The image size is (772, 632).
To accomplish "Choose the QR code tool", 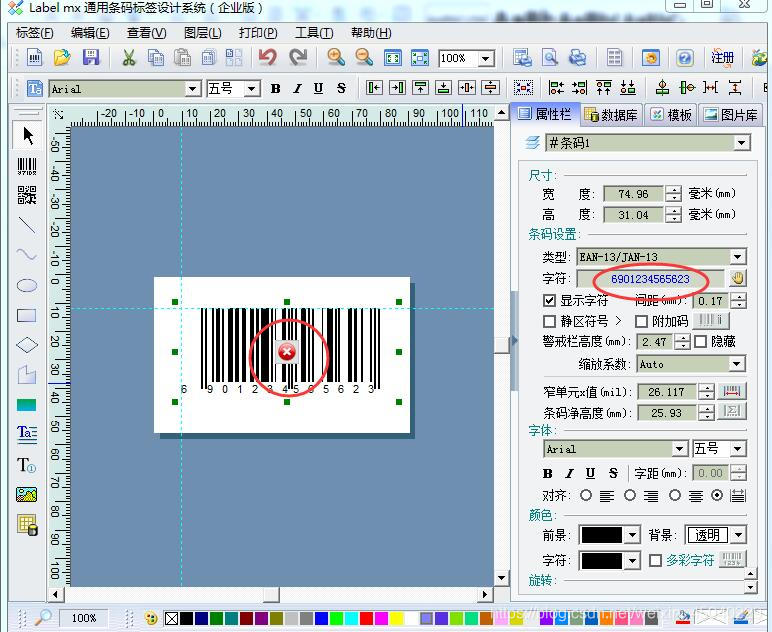I will [27, 195].
